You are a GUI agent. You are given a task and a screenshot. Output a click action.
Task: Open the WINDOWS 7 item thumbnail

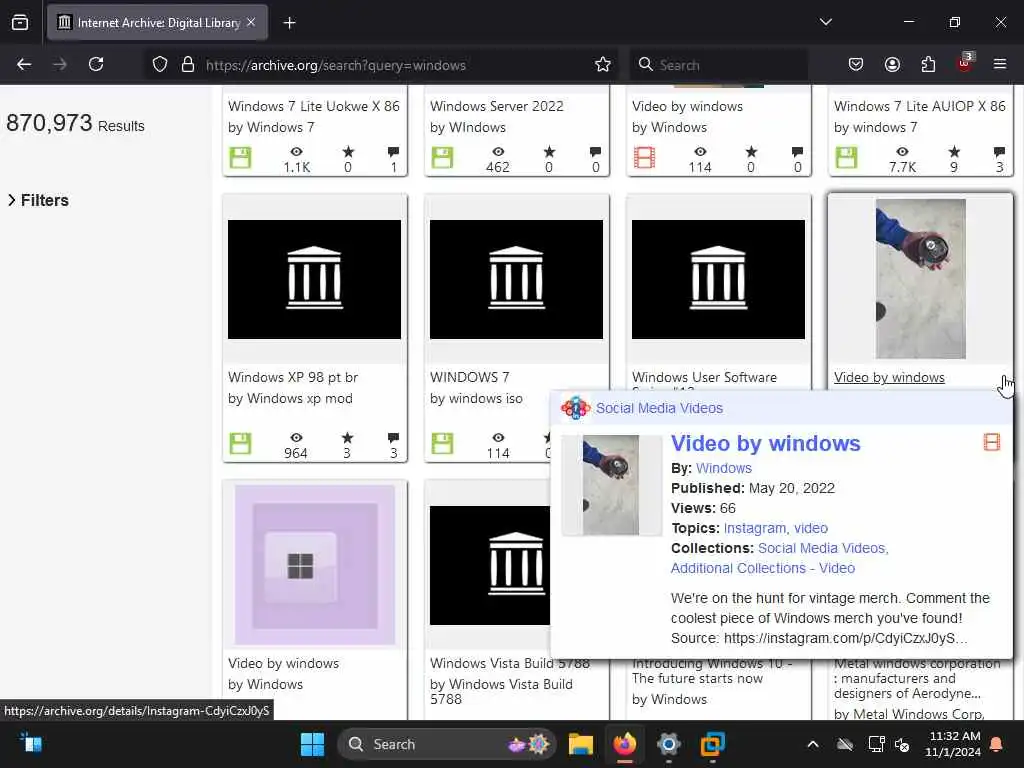(x=516, y=279)
